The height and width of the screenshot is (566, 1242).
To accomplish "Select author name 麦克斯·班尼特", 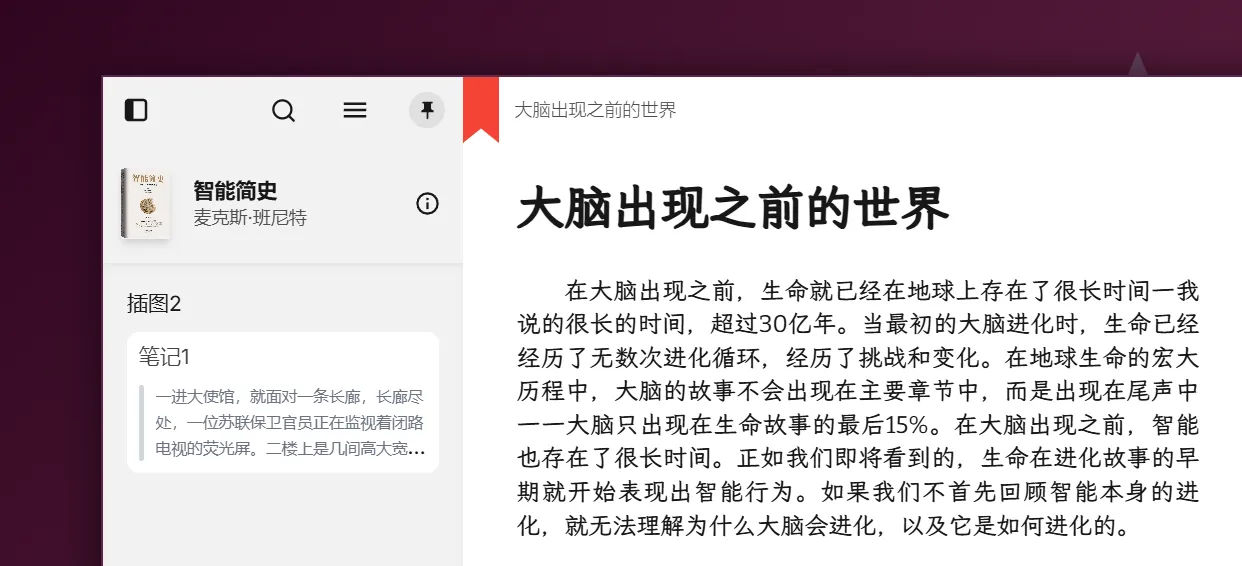I will pyautogui.click(x=250, y=217).
